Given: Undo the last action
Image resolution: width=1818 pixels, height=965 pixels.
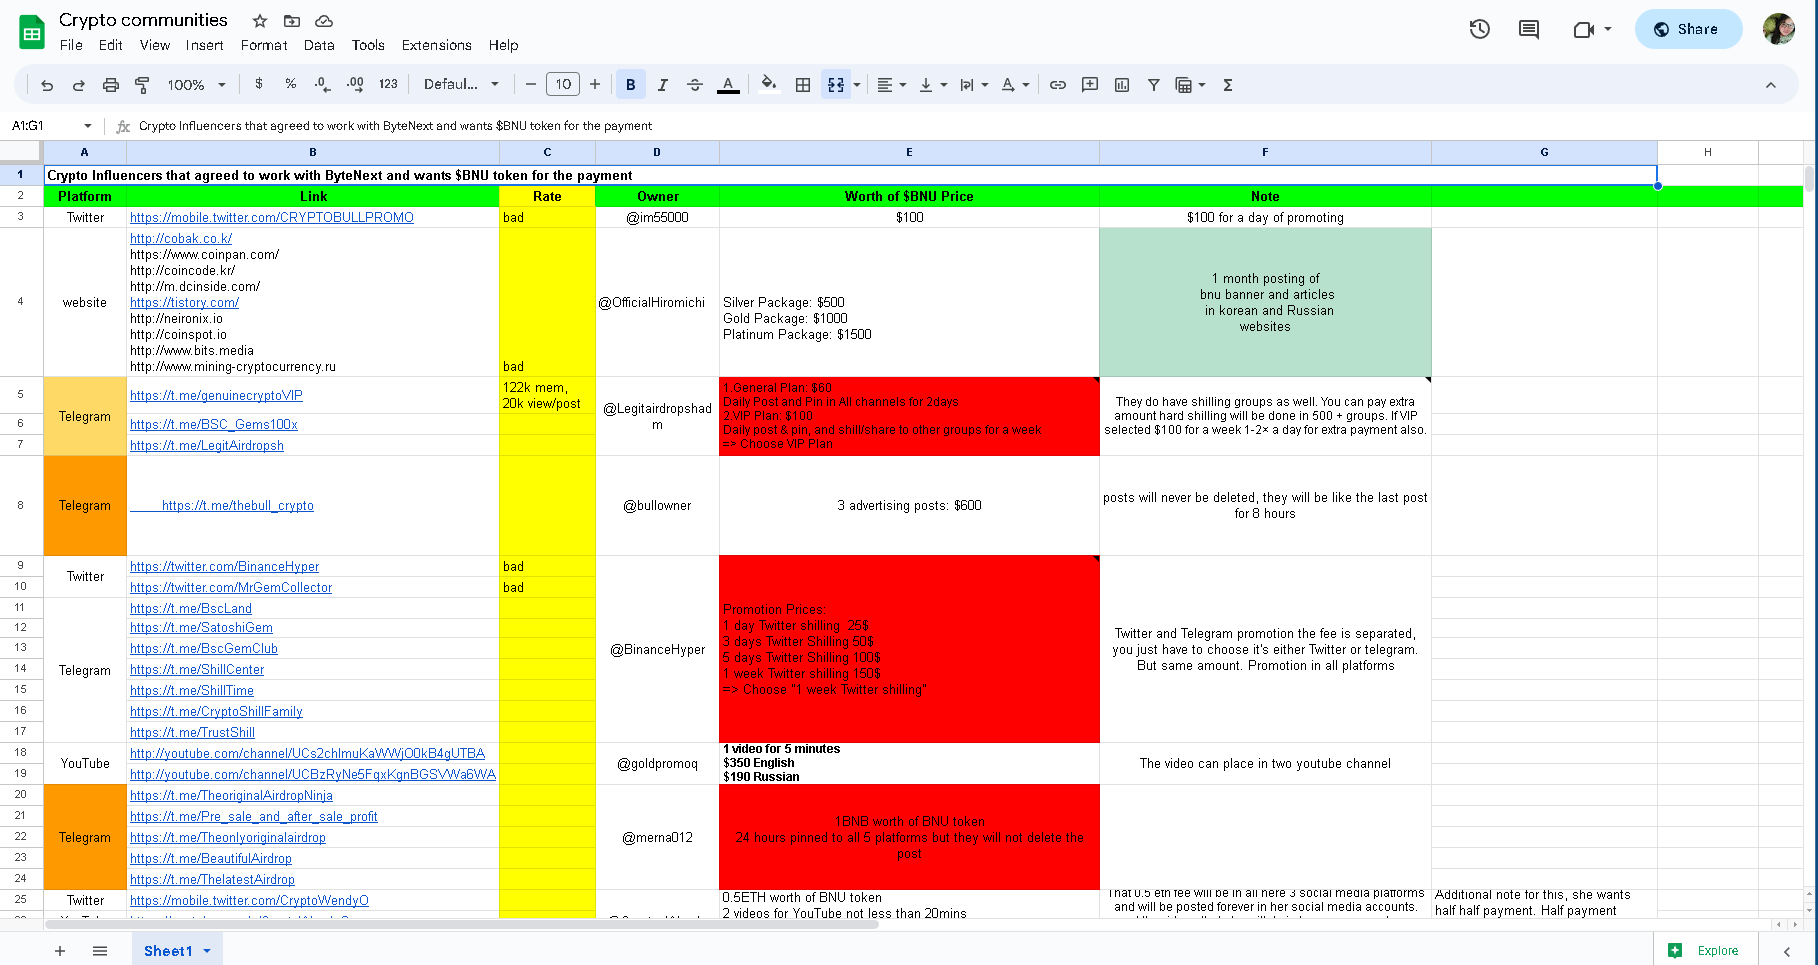Looking at the screenshot, I should 47,85.
